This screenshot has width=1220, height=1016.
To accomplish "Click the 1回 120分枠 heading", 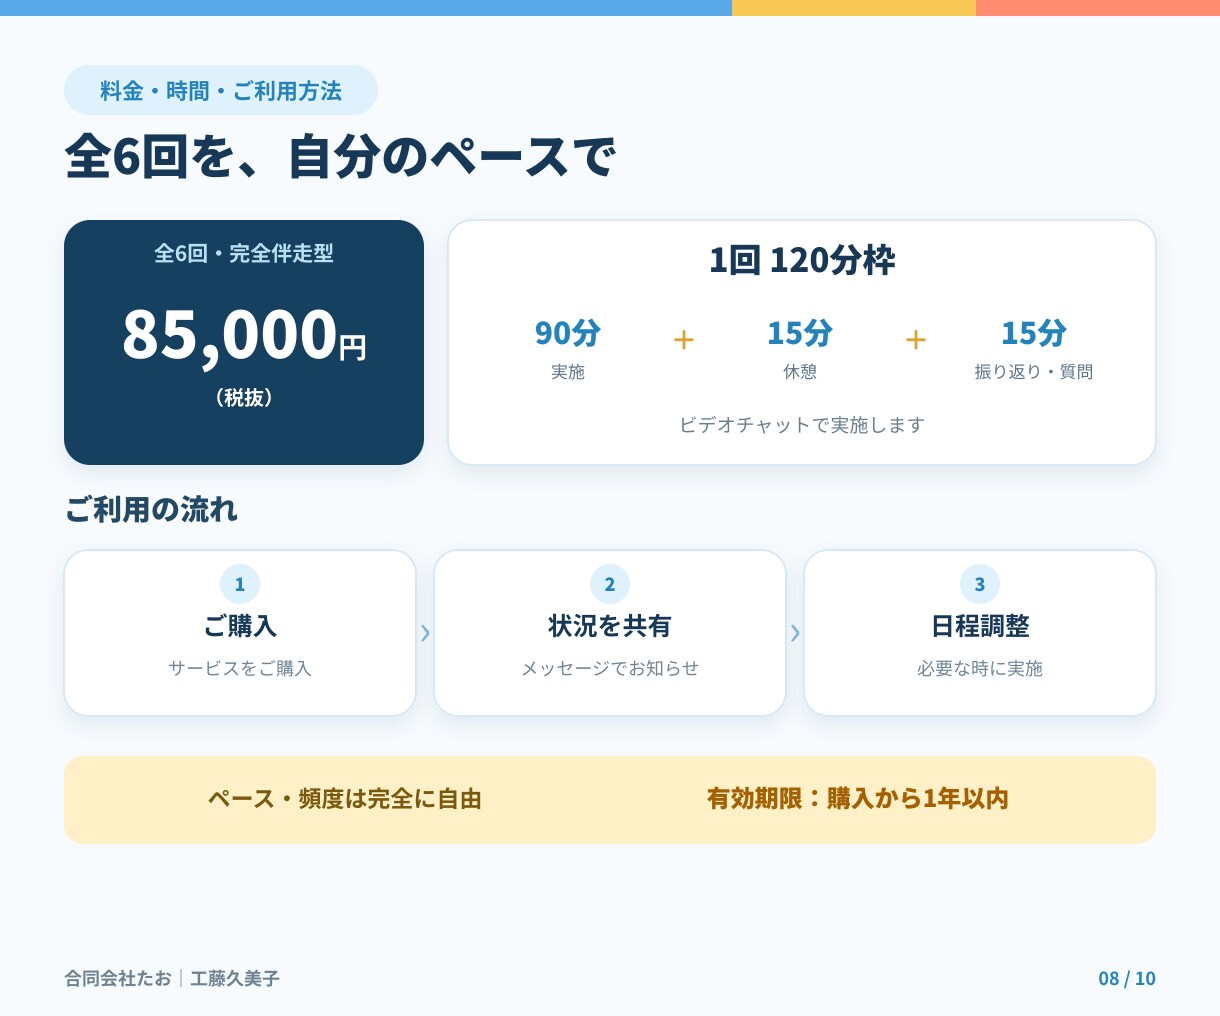I will [x=802, y=261].
